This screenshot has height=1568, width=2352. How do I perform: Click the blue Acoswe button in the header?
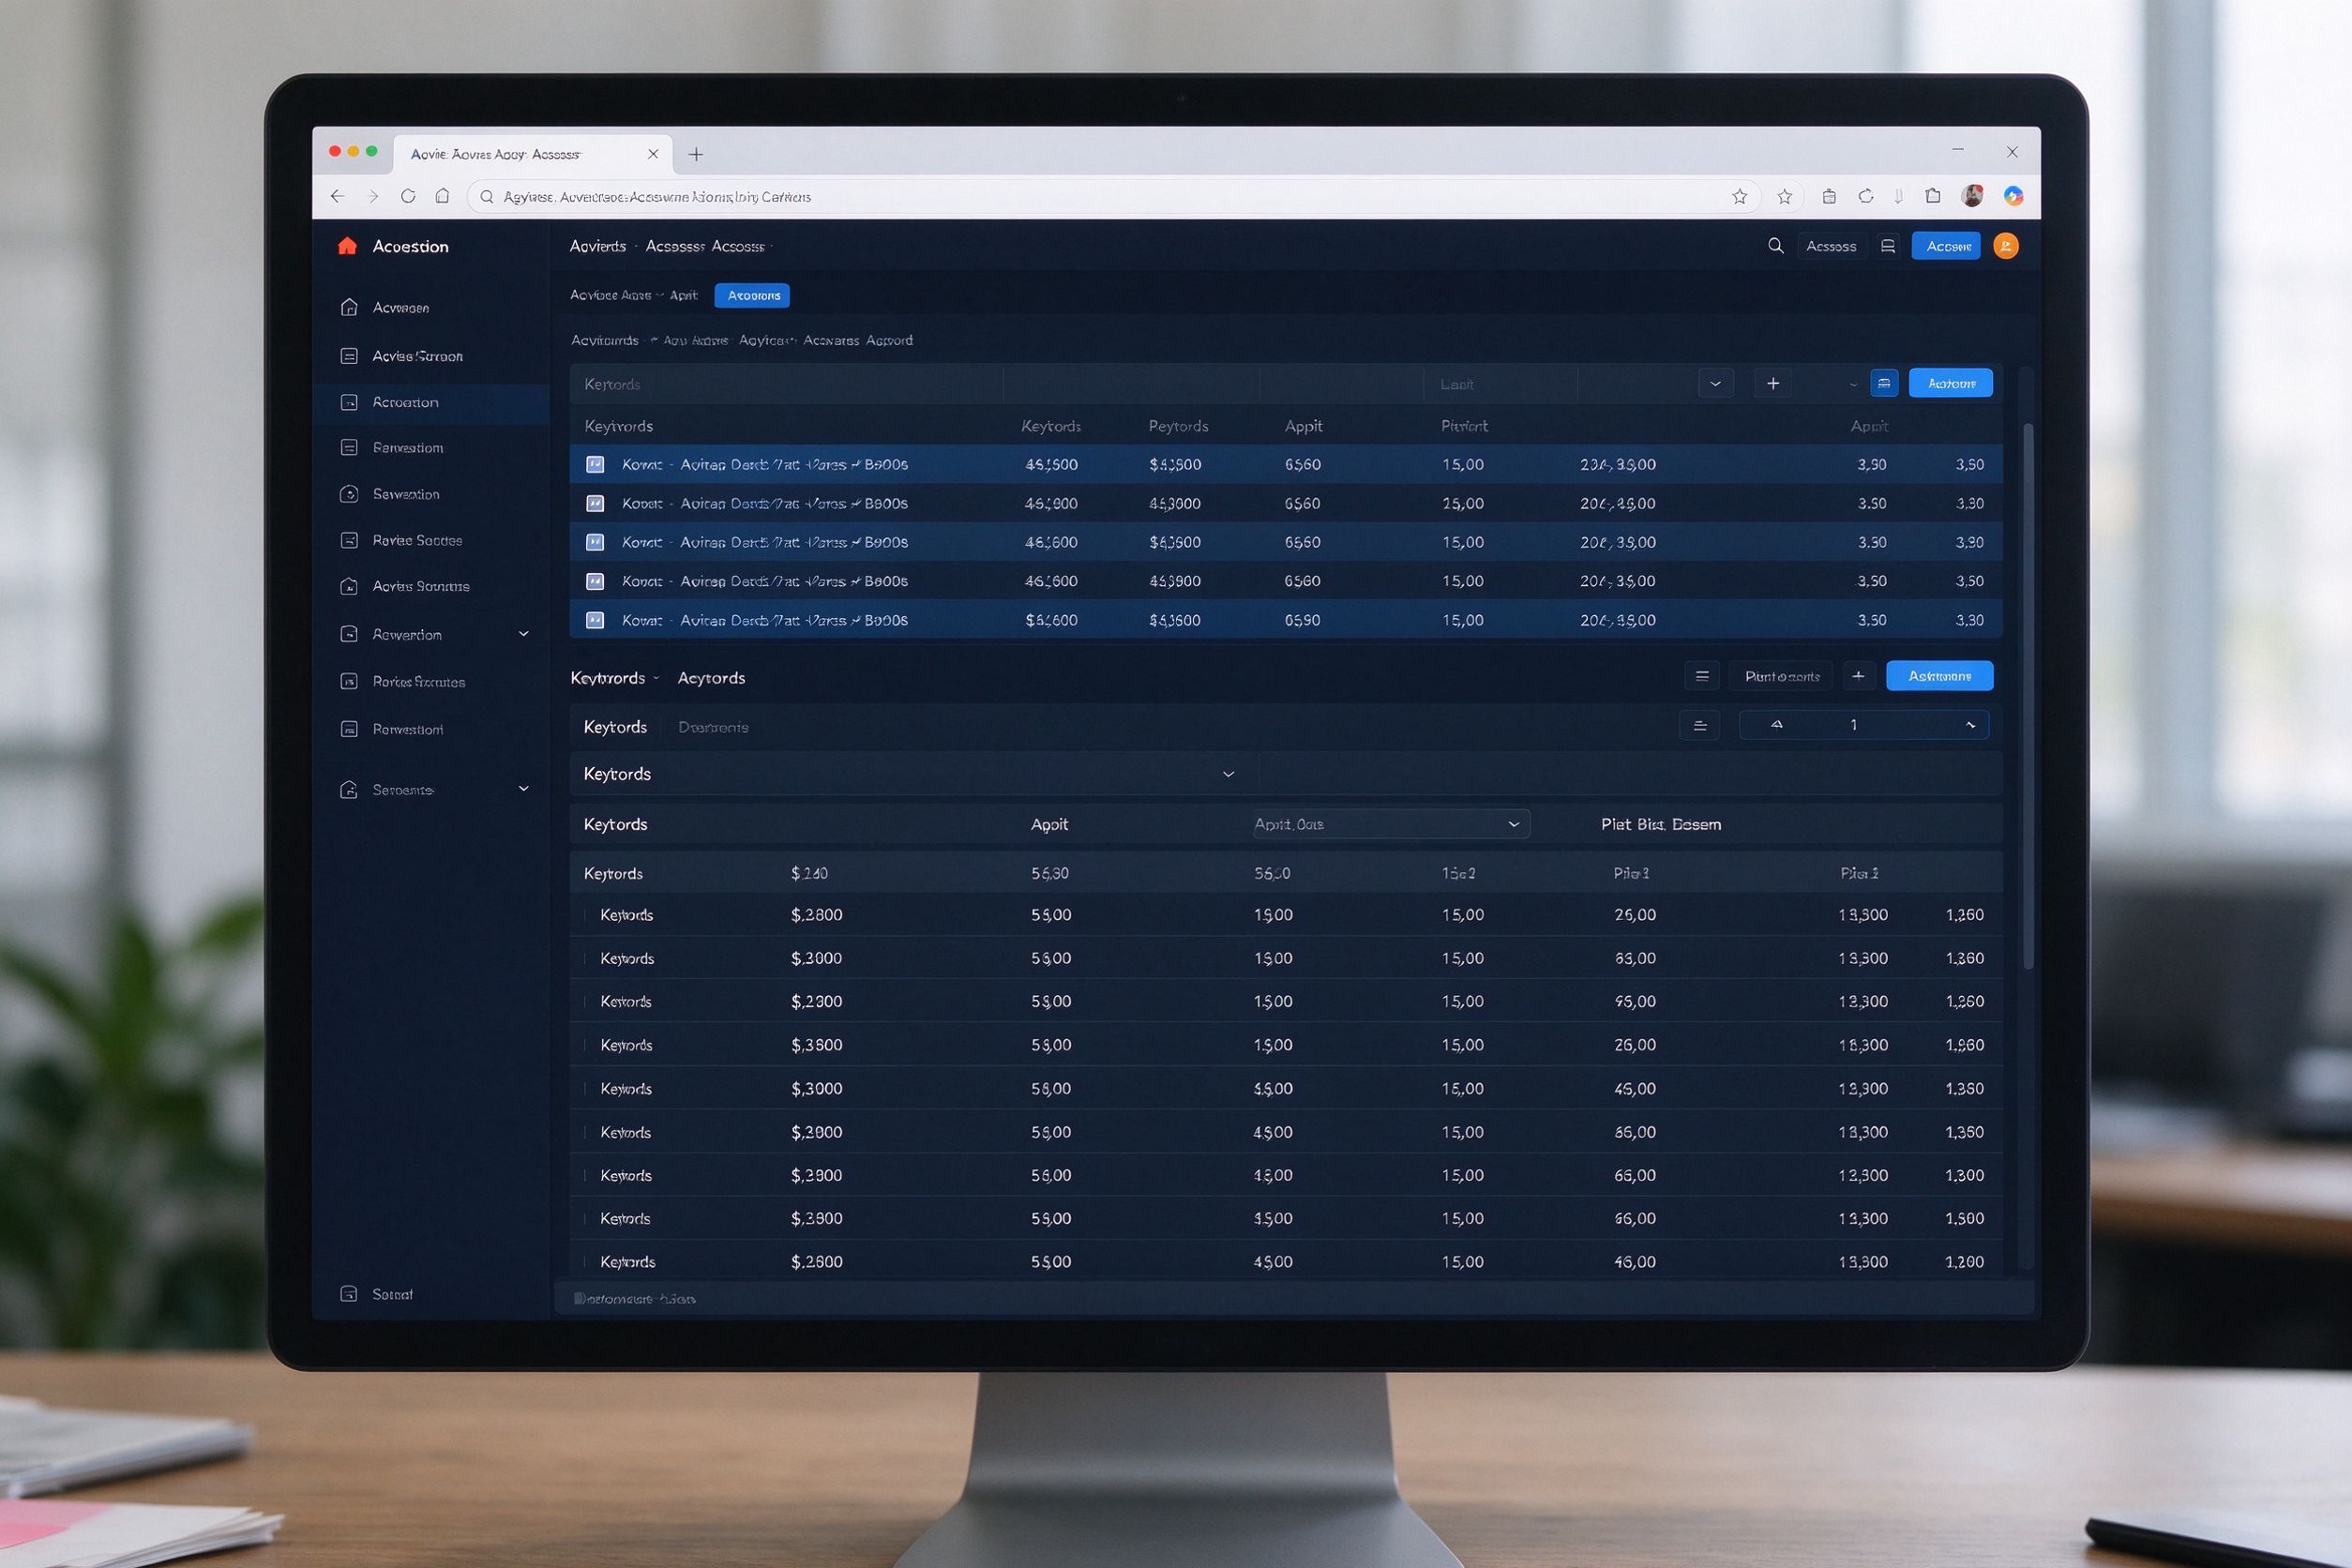(x=1946, y=246)
